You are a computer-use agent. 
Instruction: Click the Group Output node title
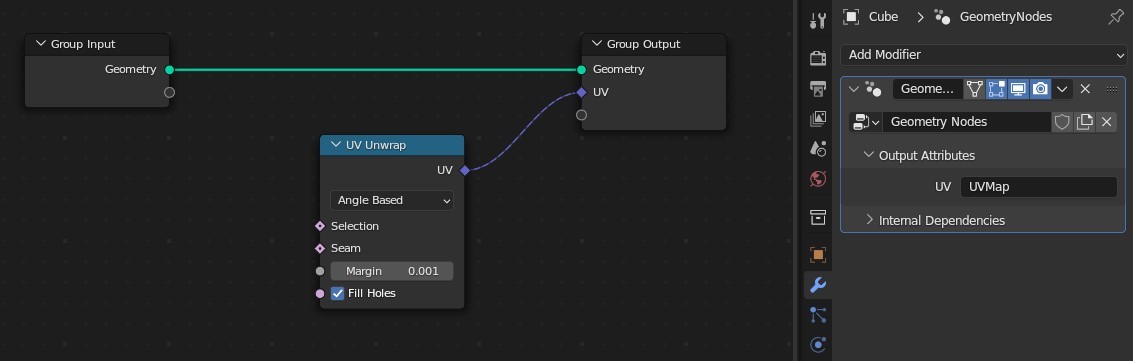coord(643,44)
